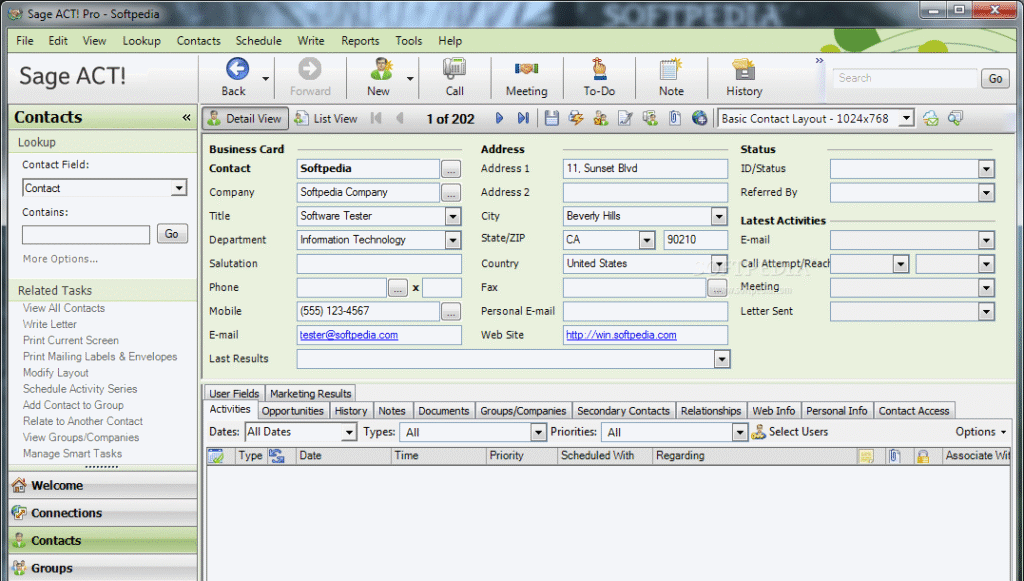Click the New contact icon

pos(380,69)
